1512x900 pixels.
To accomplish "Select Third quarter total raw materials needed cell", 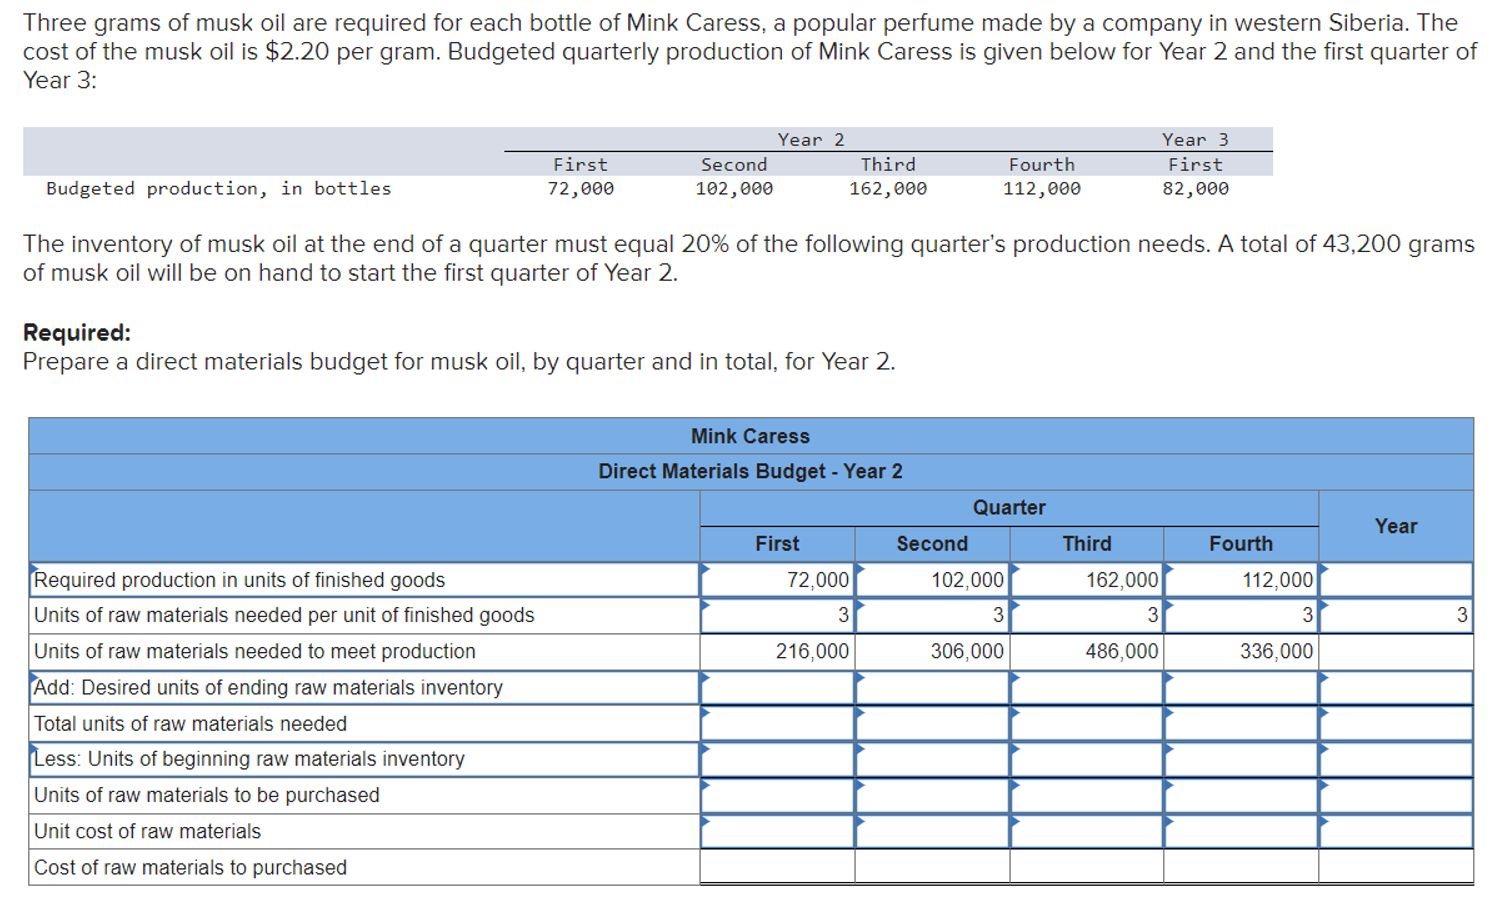I will 1087,724.
